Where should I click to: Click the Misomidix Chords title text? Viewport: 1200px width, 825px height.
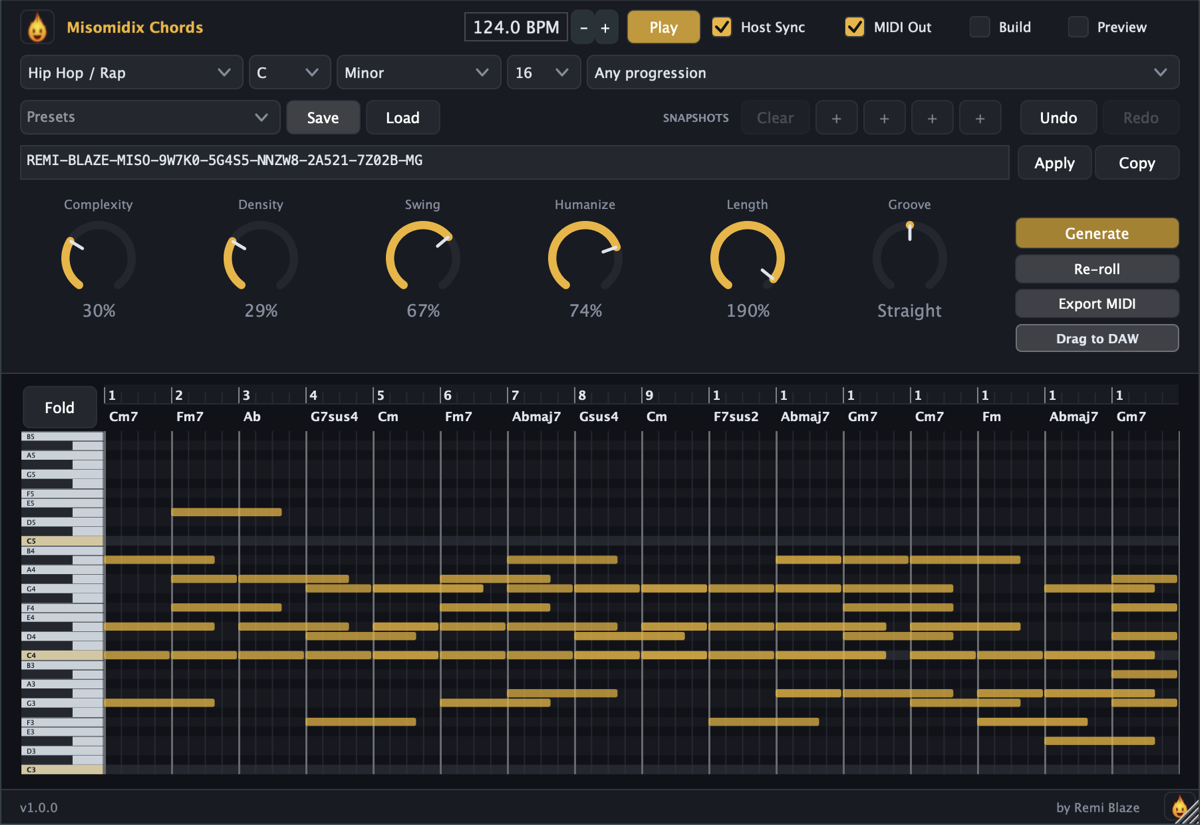[x=135, y=27]
